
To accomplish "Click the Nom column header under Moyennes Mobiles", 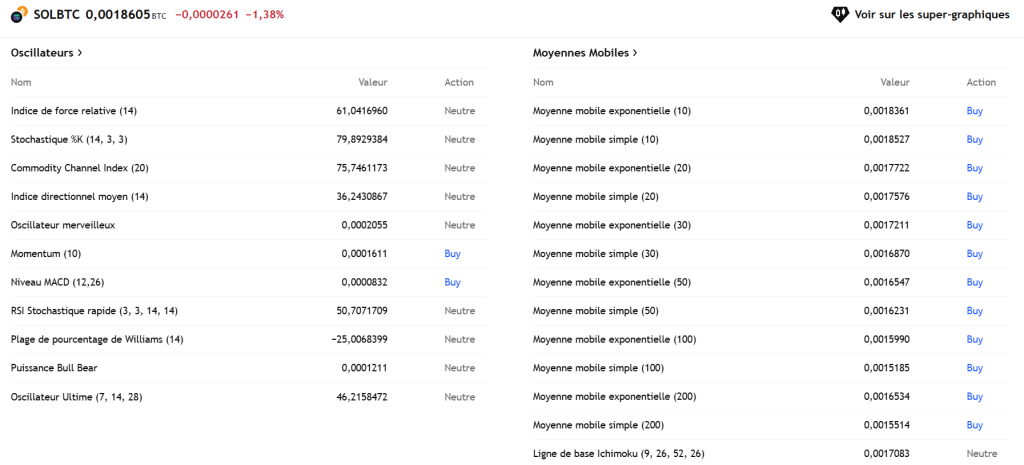I will [543, 82].
